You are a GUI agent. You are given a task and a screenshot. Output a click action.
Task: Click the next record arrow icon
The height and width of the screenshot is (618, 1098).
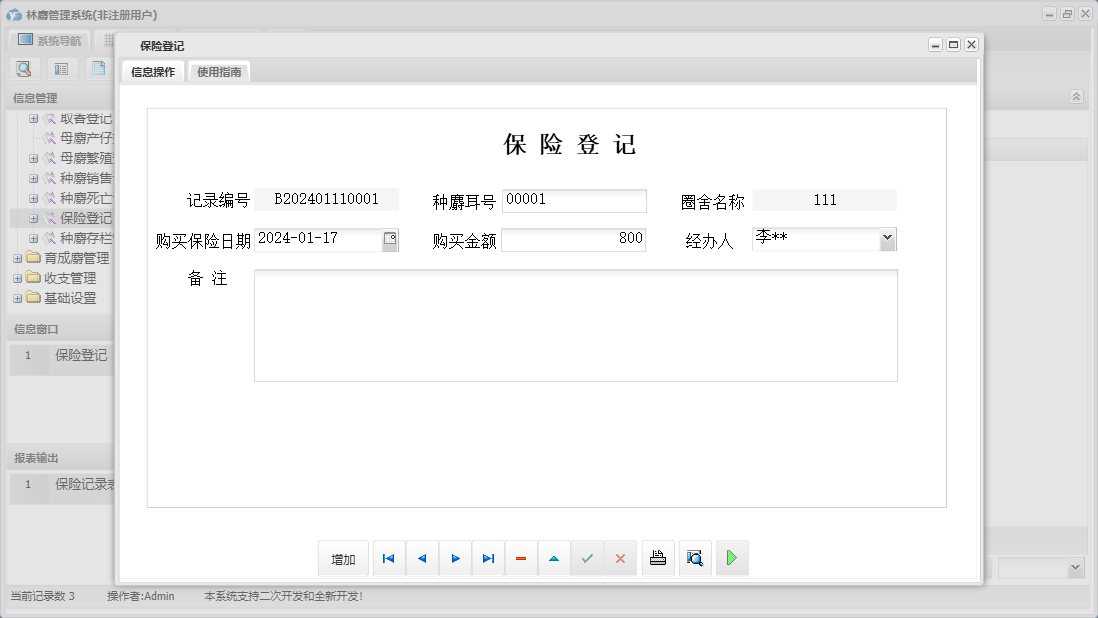pyautogui.click(x=455, y=558)
